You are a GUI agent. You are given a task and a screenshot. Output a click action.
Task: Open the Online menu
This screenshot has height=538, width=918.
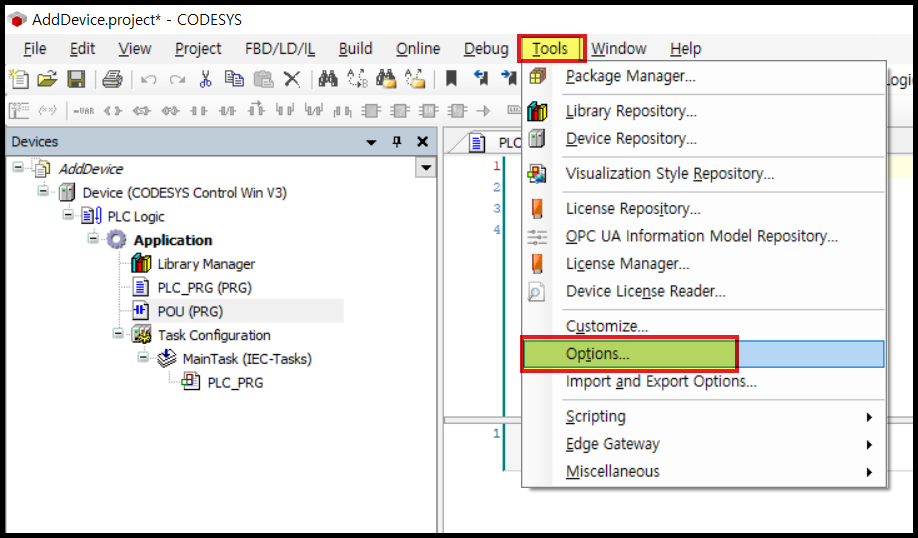pyautogui.click(x=418, y=49)
